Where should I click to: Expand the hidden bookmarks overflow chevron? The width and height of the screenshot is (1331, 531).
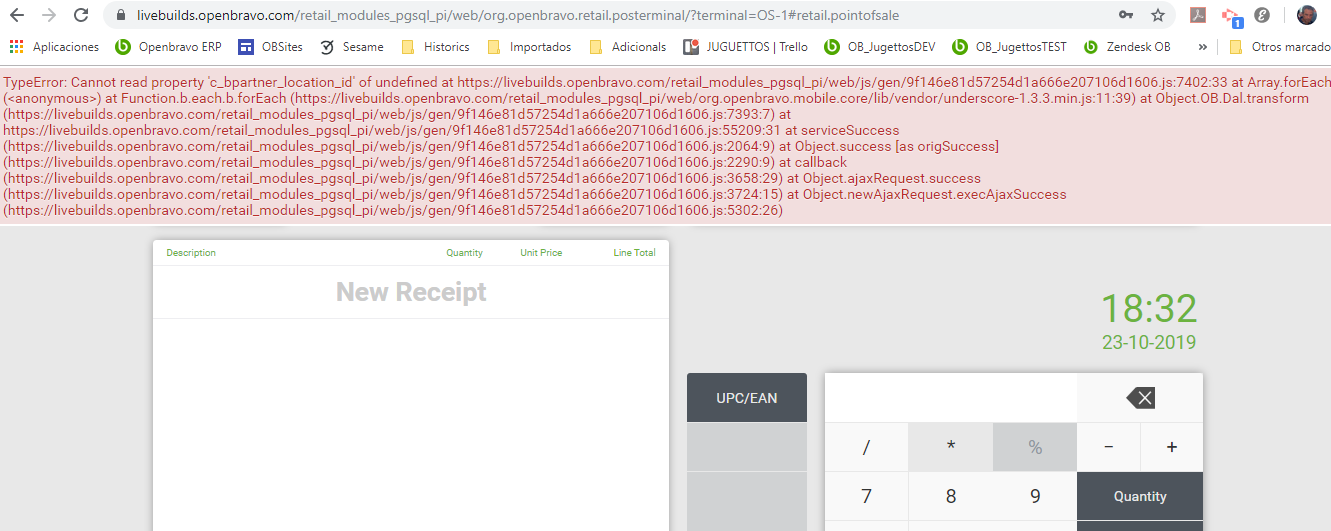click(x=1201, y=47)
